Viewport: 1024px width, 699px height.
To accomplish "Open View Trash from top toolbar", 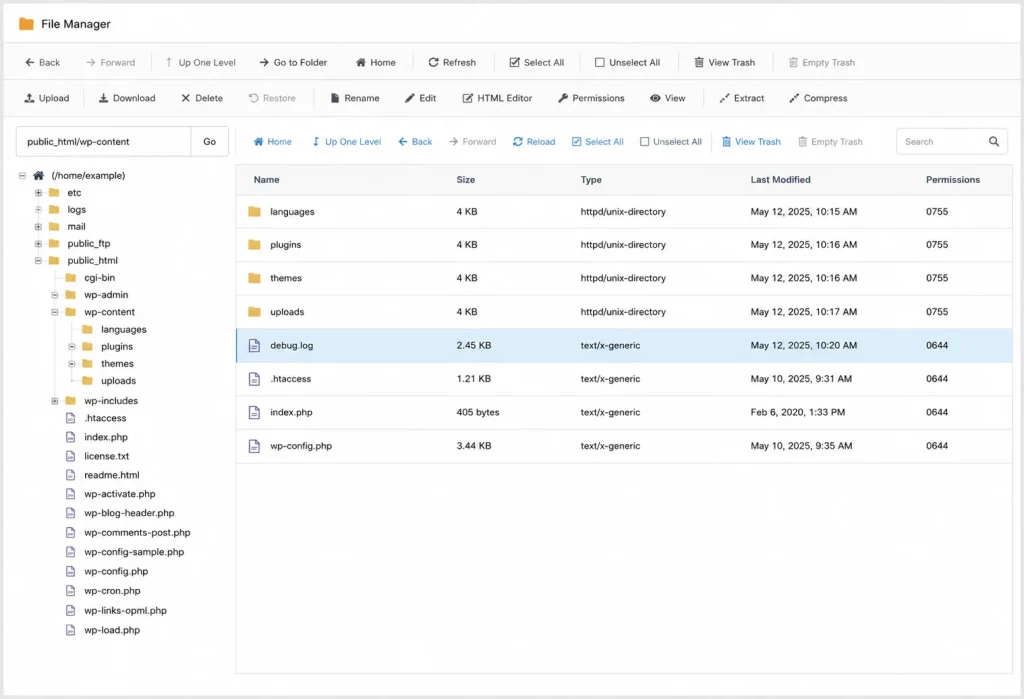I will pos(724,63).
